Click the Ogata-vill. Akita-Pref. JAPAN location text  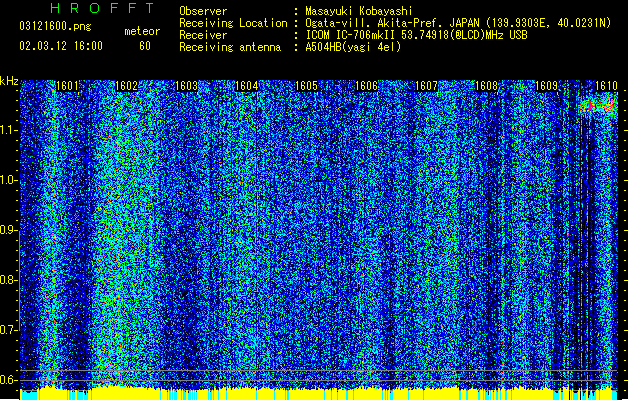coord(458,23)
